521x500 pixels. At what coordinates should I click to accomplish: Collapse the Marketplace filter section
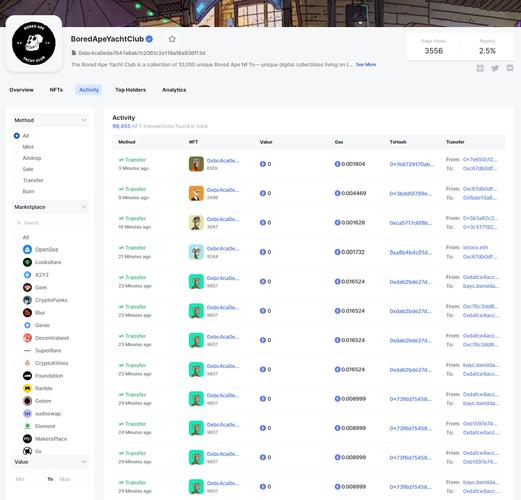click(x=50, y=207)
